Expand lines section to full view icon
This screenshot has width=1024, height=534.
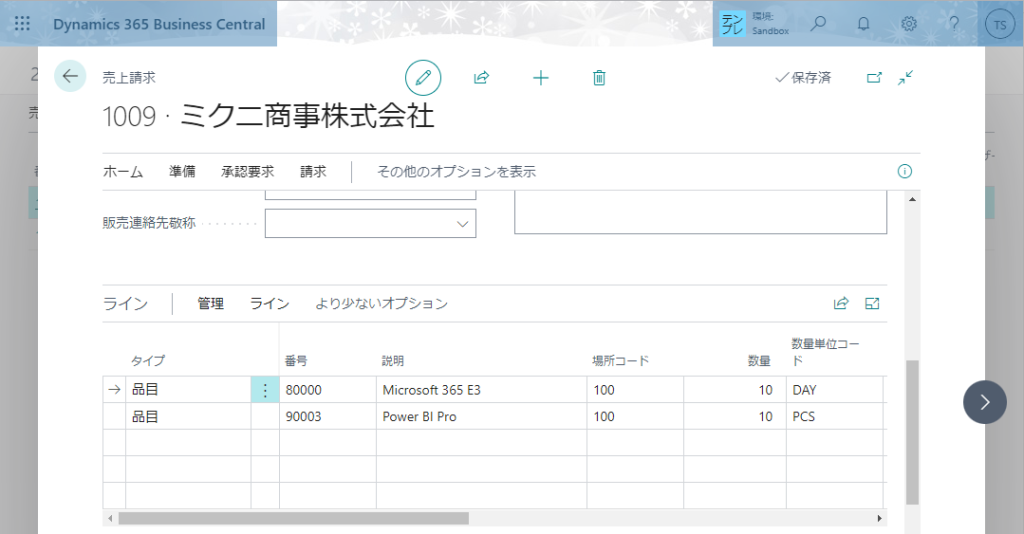tap(872, 303)
